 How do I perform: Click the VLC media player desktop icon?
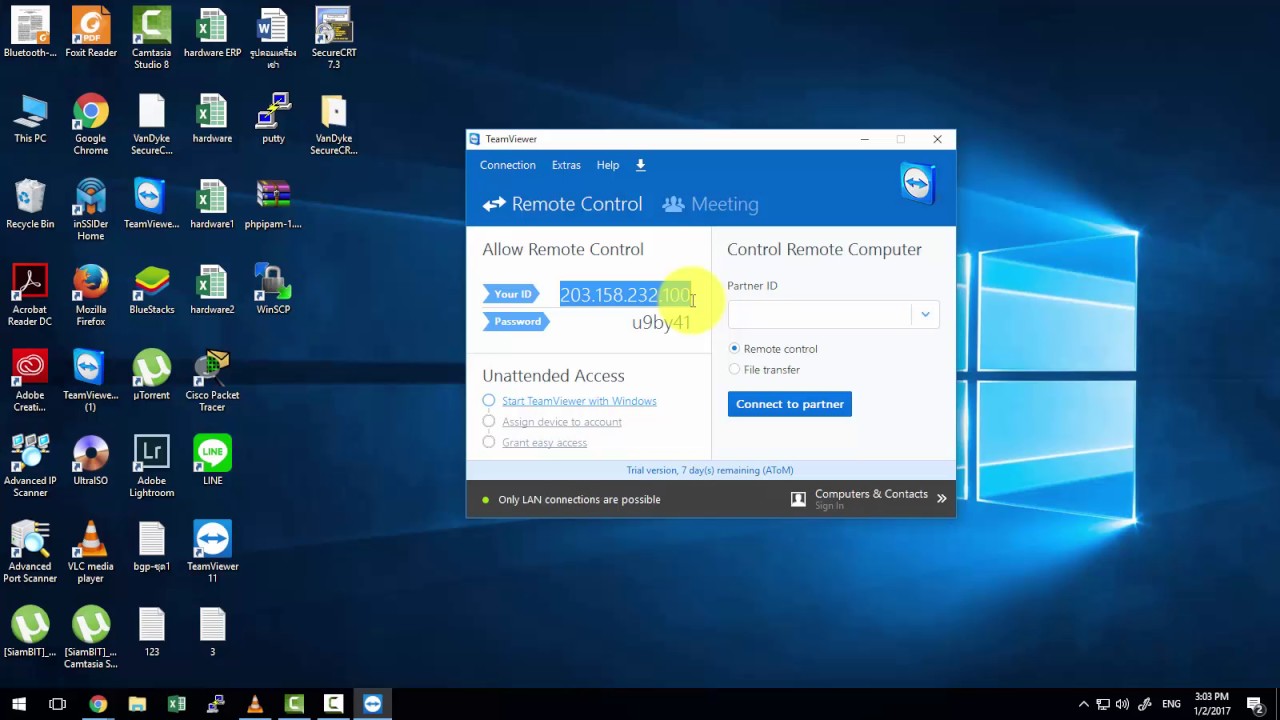point(91,552)
